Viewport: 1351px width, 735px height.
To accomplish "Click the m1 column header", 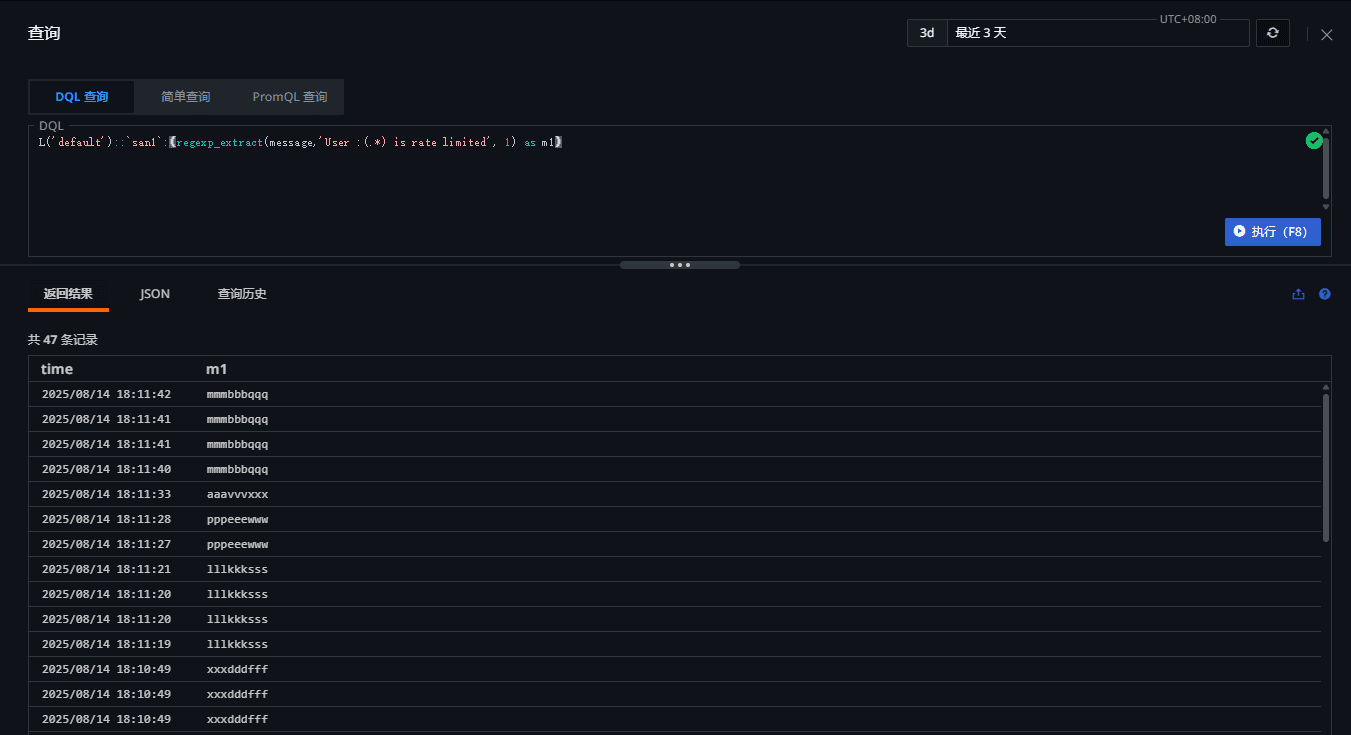I will 217,369.
